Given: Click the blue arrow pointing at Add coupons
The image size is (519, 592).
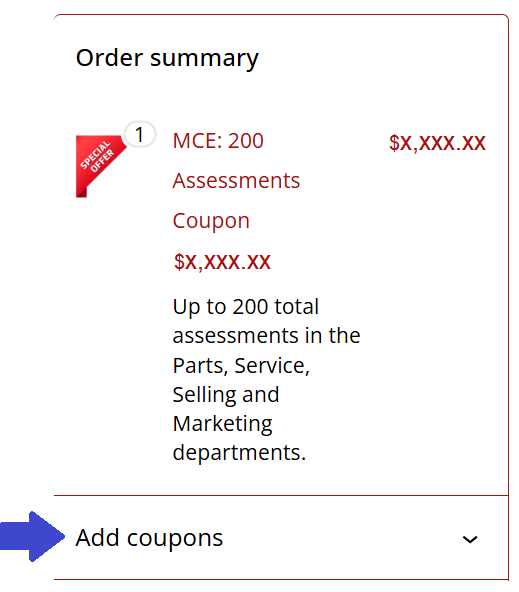Looking at the screenshot, I should pyautogui.click(x=32, y=536).
